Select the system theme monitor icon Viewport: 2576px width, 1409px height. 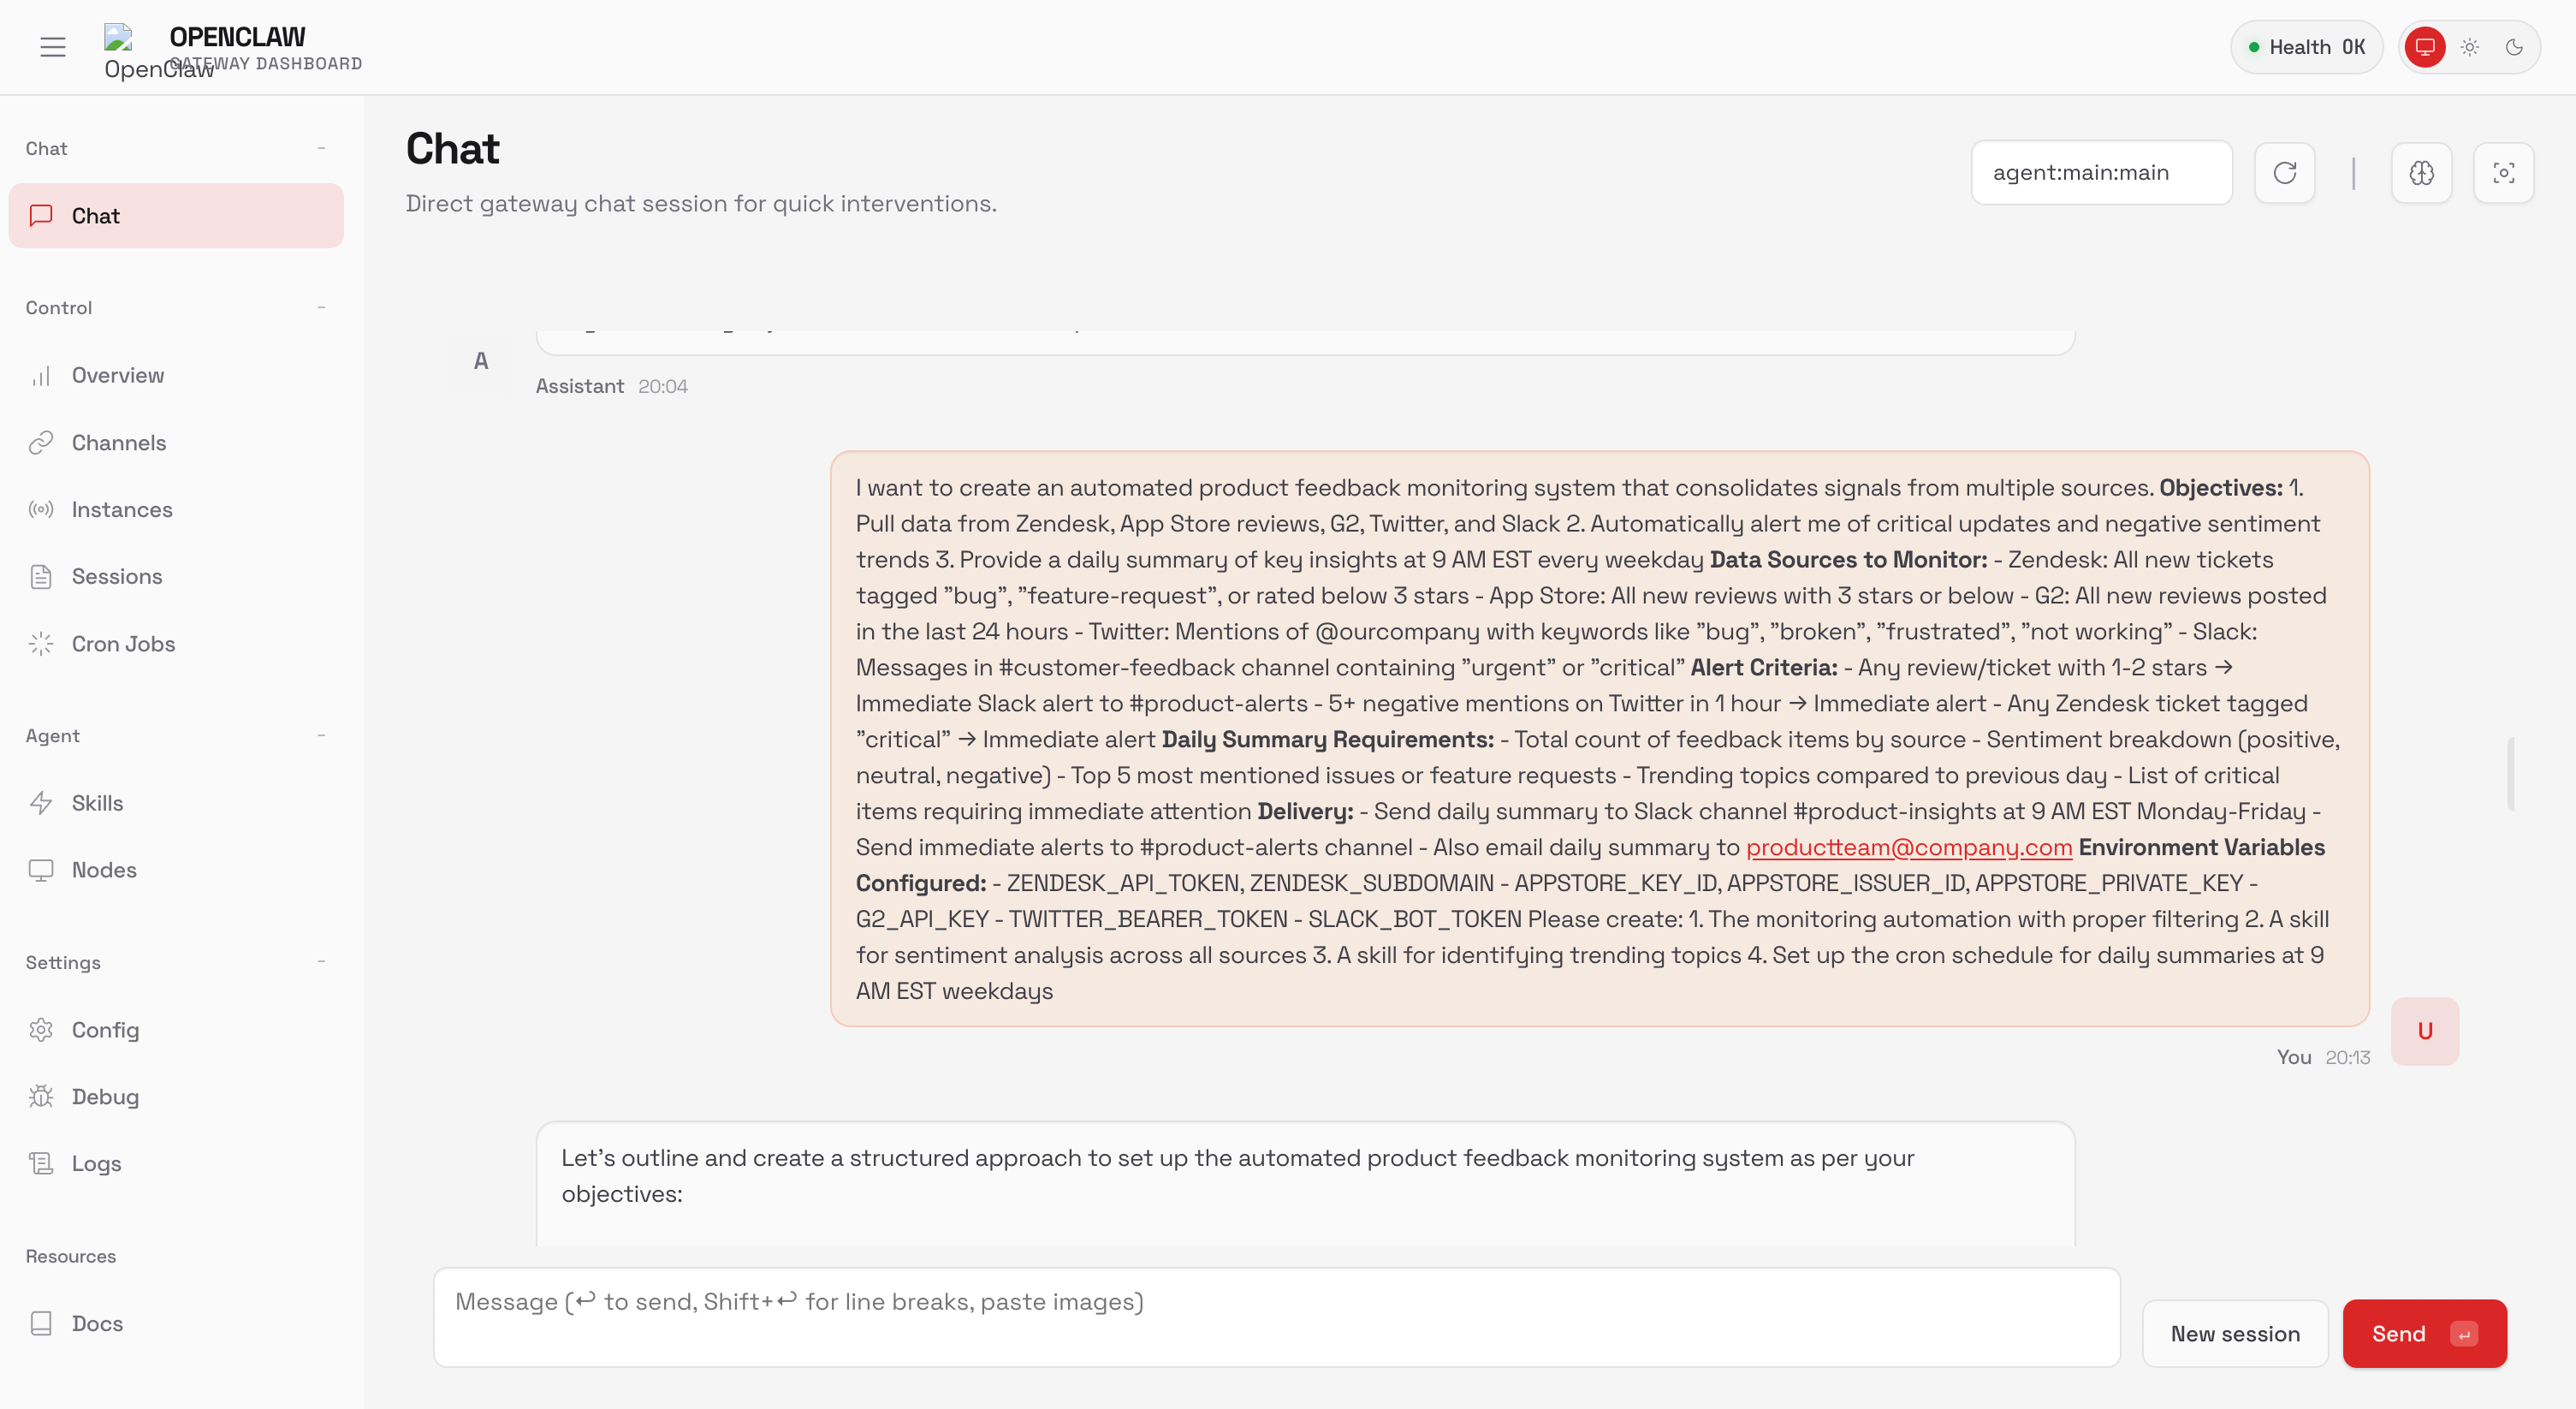[x=2424, y=47]
